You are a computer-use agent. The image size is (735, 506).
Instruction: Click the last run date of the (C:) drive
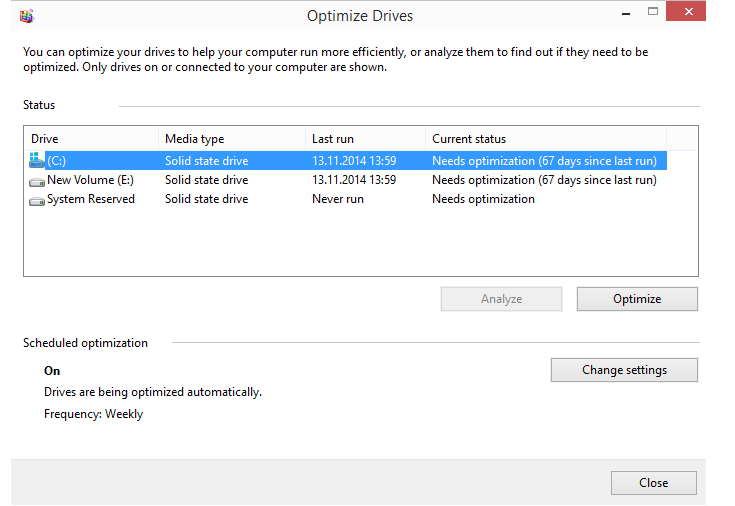[x=354, y=161]
